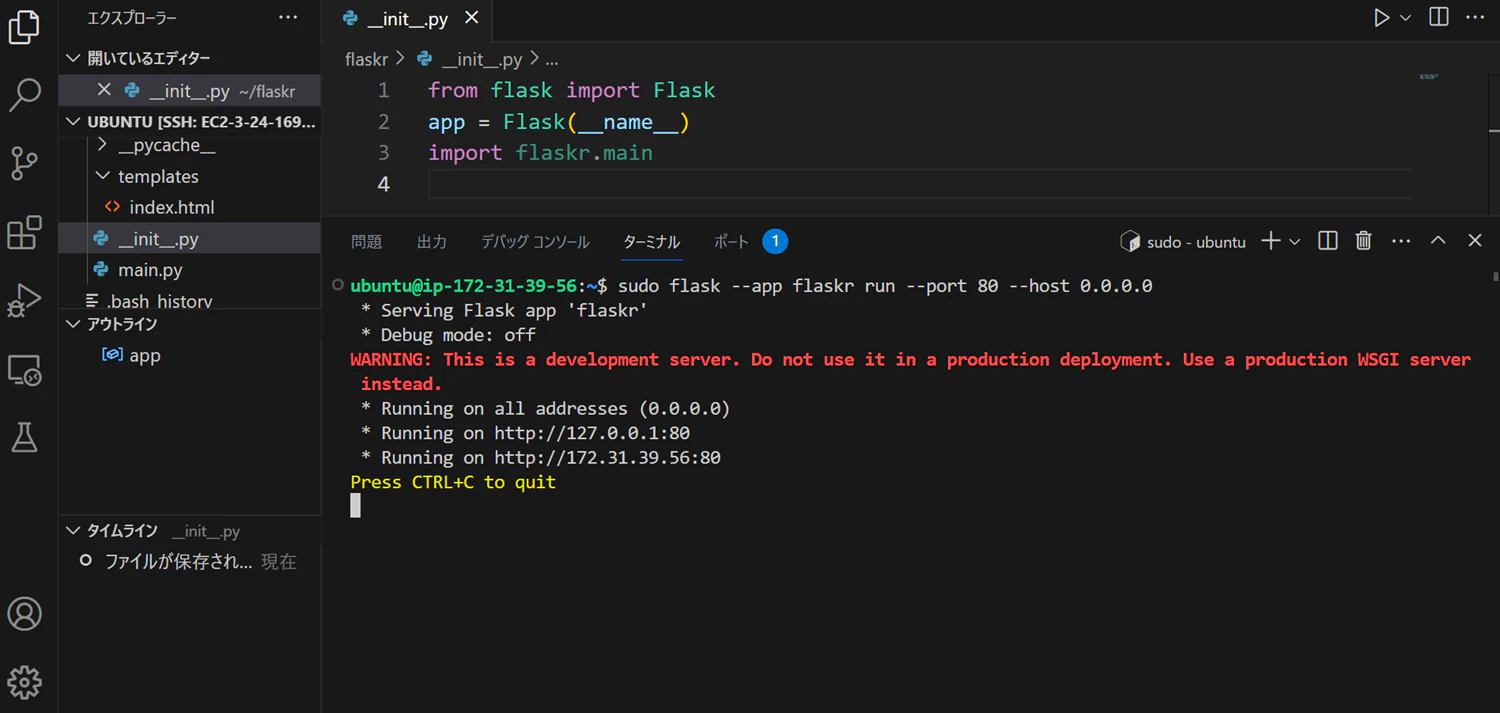Open the new terminal launch profile dropdown
This screenshot has width=1500, height=713.
point(1295,241)
